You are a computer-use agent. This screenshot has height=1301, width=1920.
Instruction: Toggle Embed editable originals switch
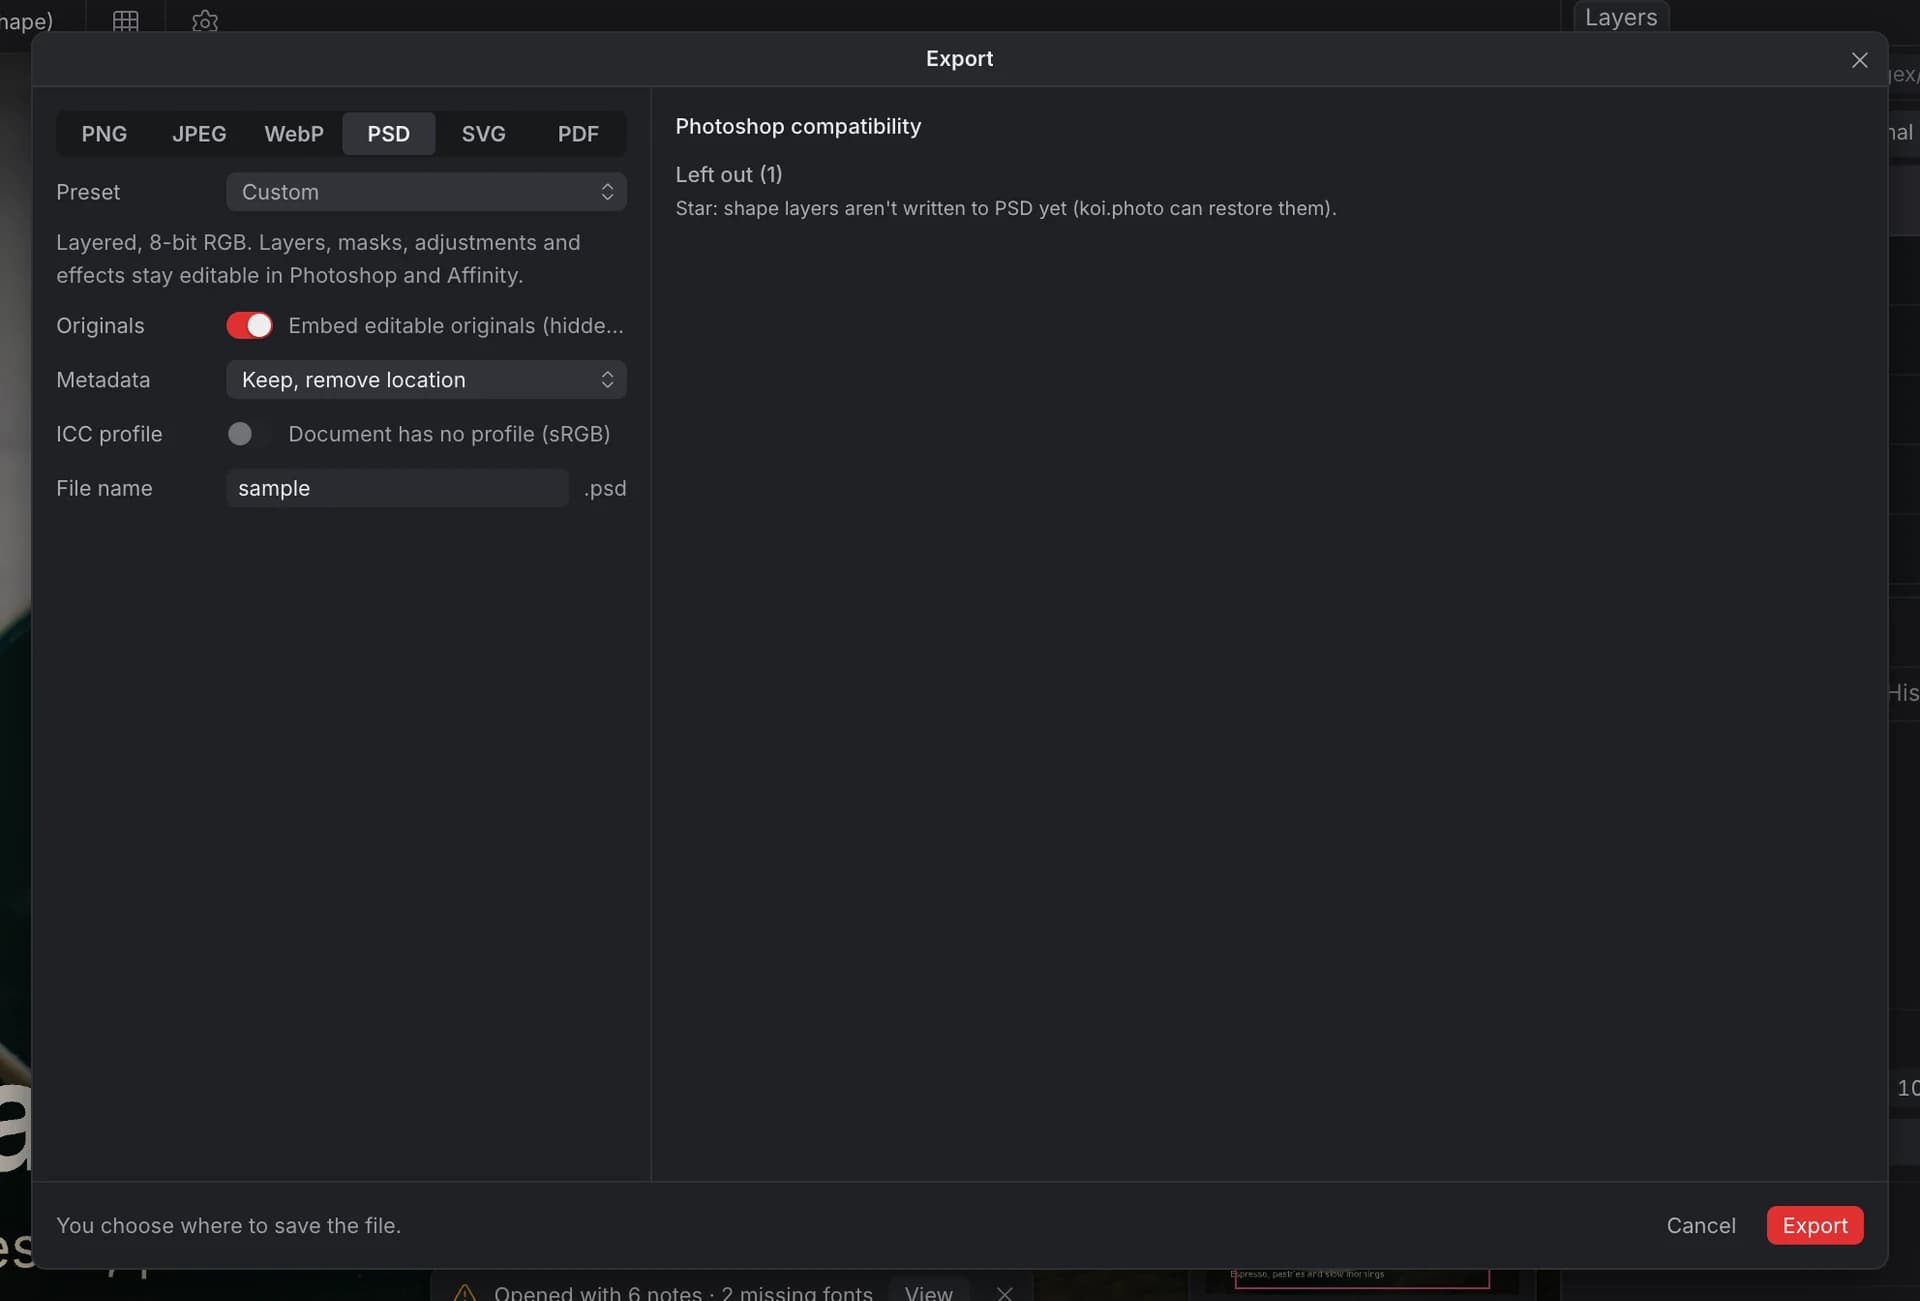click(x=249, y=325)
